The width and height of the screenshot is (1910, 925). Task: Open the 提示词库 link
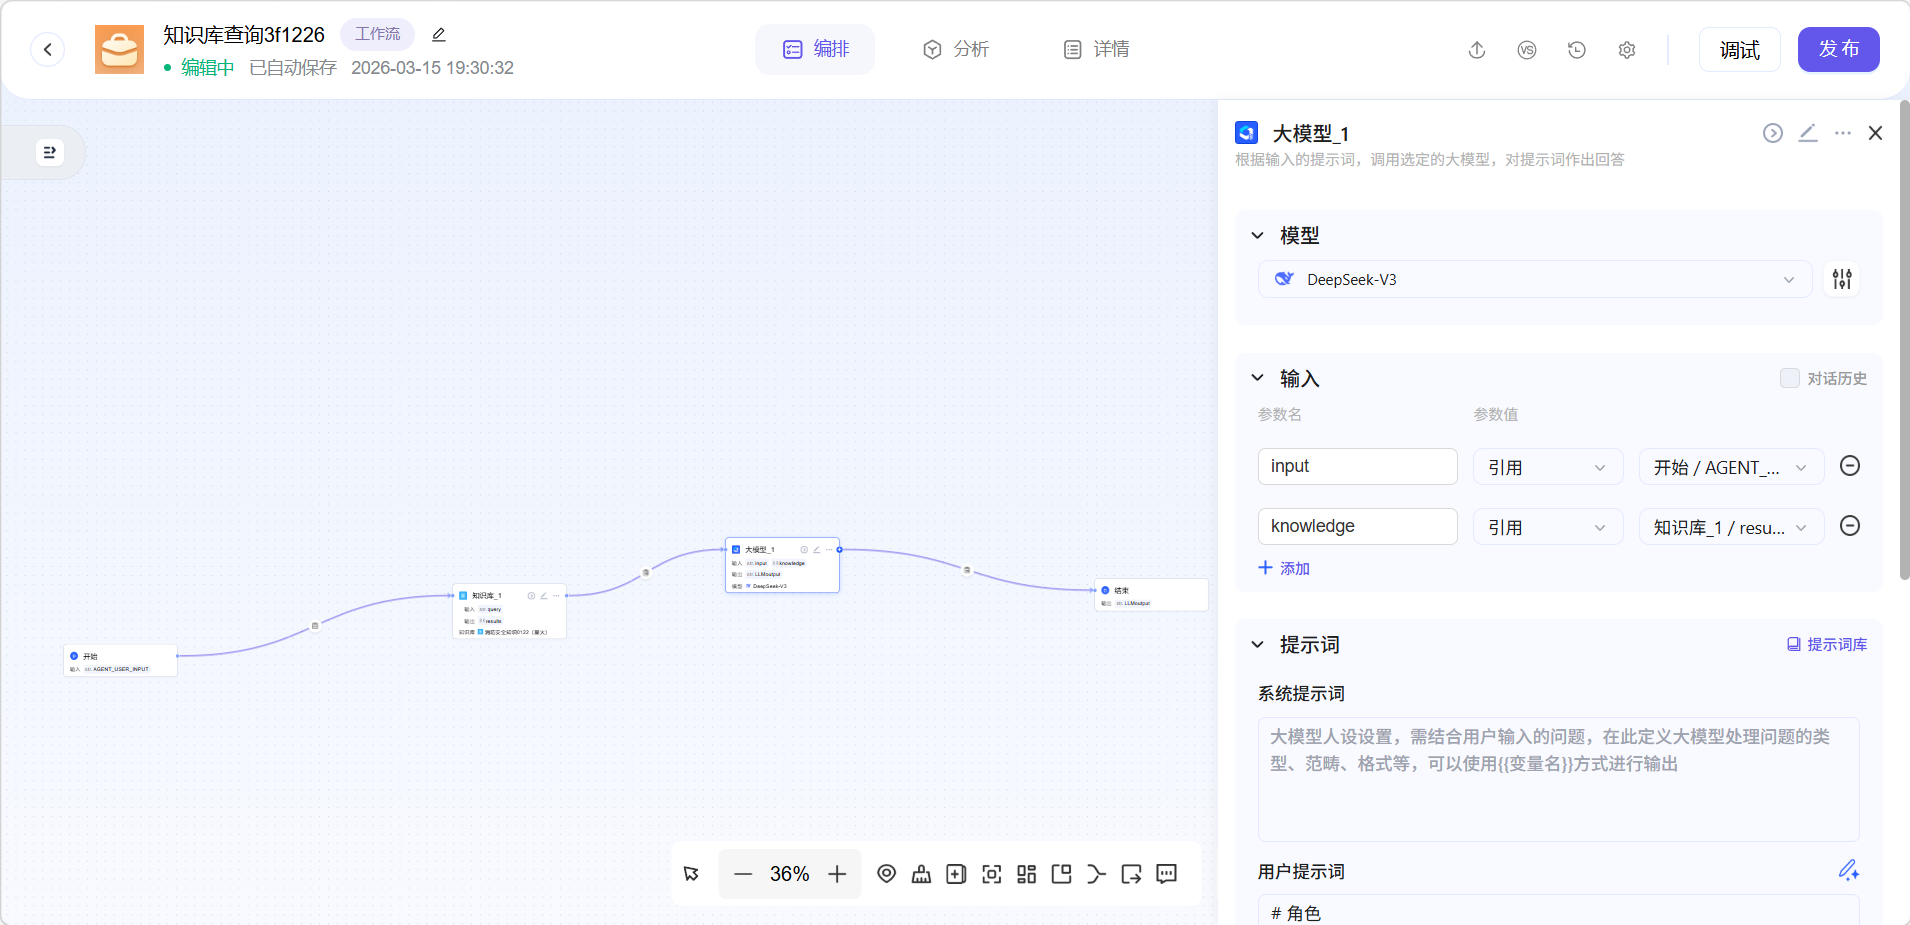coord(1826,645)
